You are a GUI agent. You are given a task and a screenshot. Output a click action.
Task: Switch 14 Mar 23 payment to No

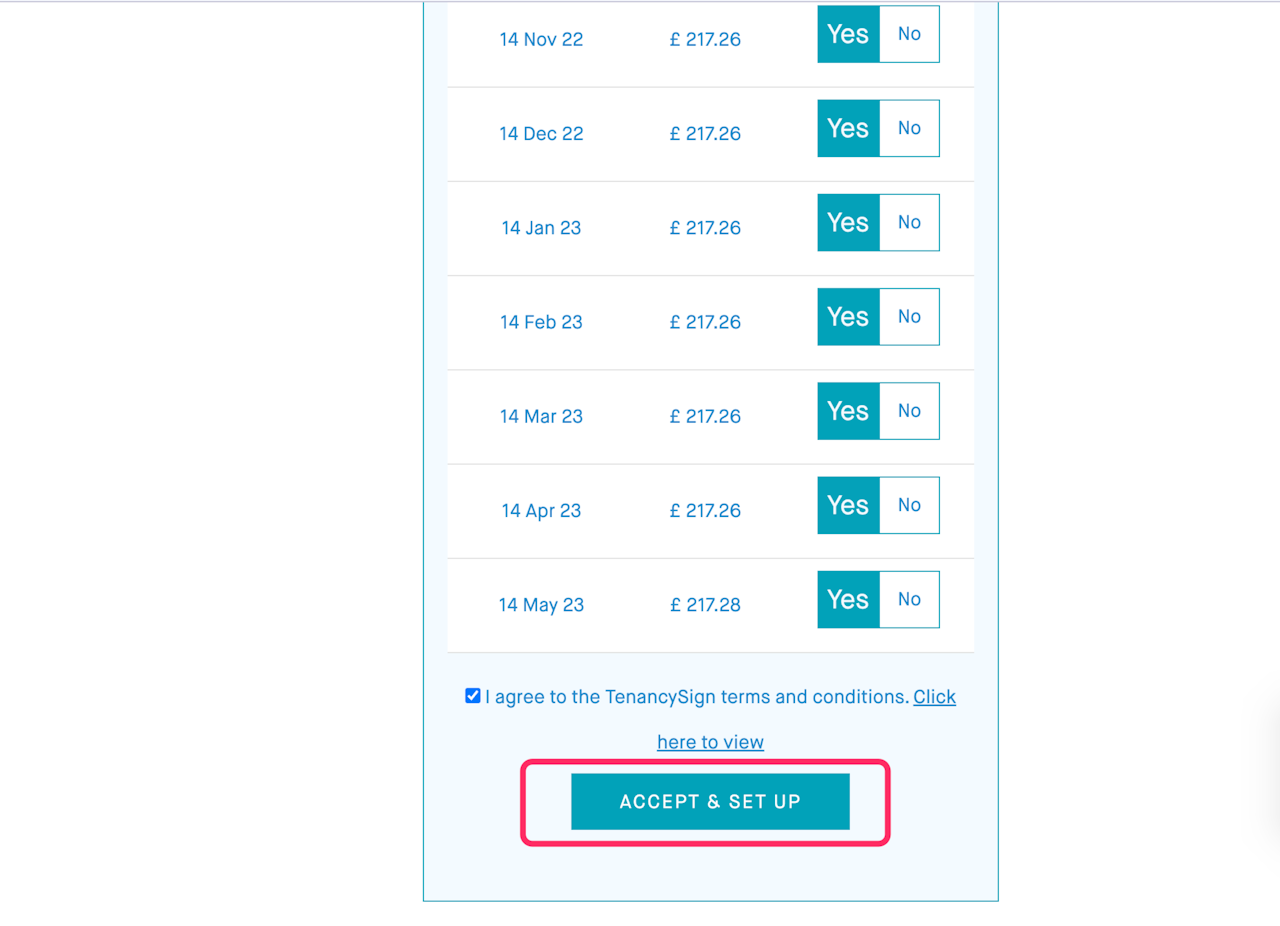[909, 411]
